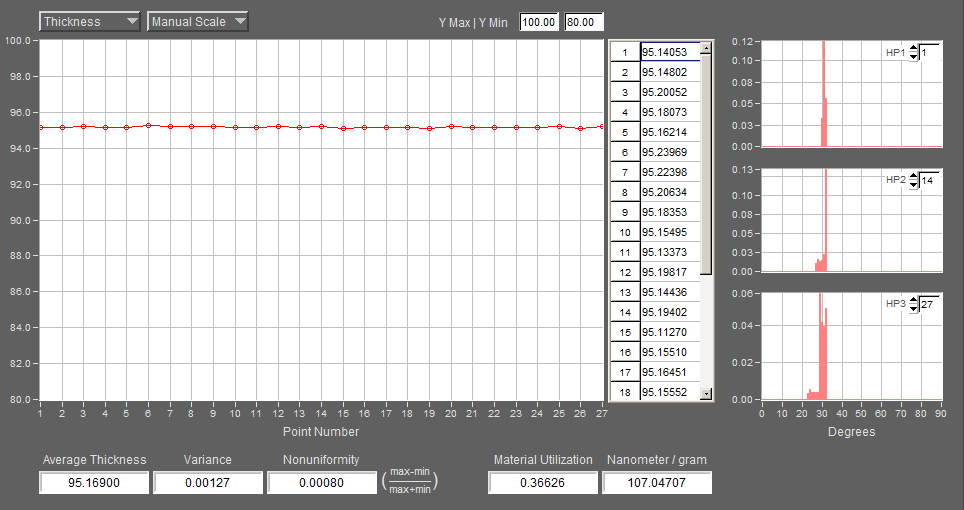This screenshot has width=964, height=510.
Task: Click the max-min over max+min formula
Action: pyautogui.click(x=411, y=481)
